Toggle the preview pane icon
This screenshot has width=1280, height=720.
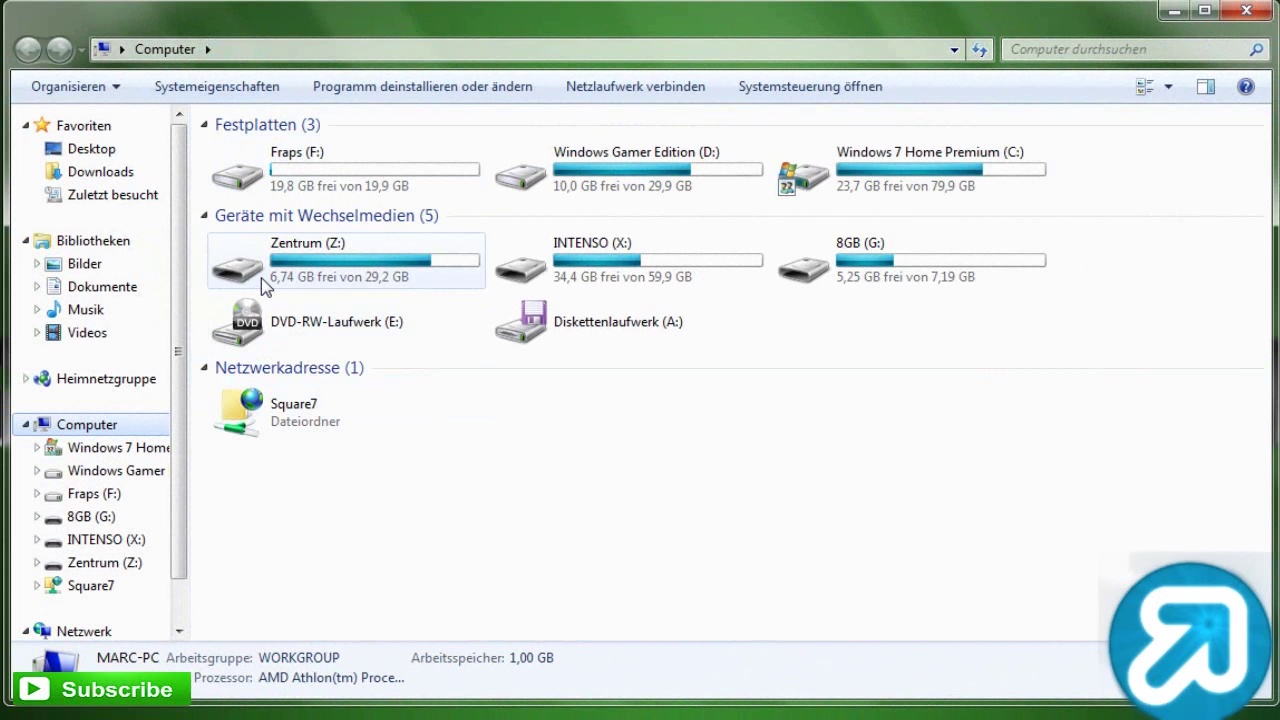[x=1206, y=87]
